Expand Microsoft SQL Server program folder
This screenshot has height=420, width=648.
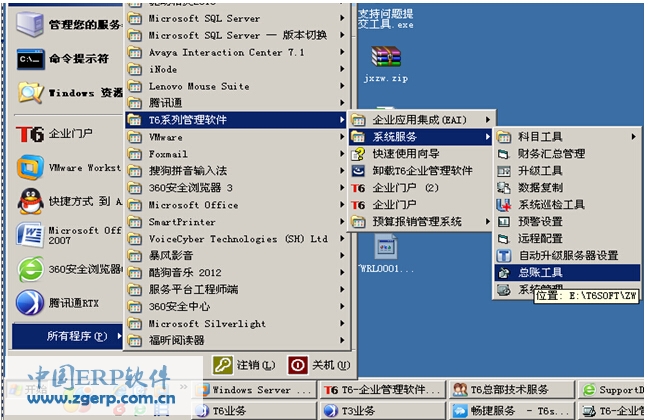(236, 18)
